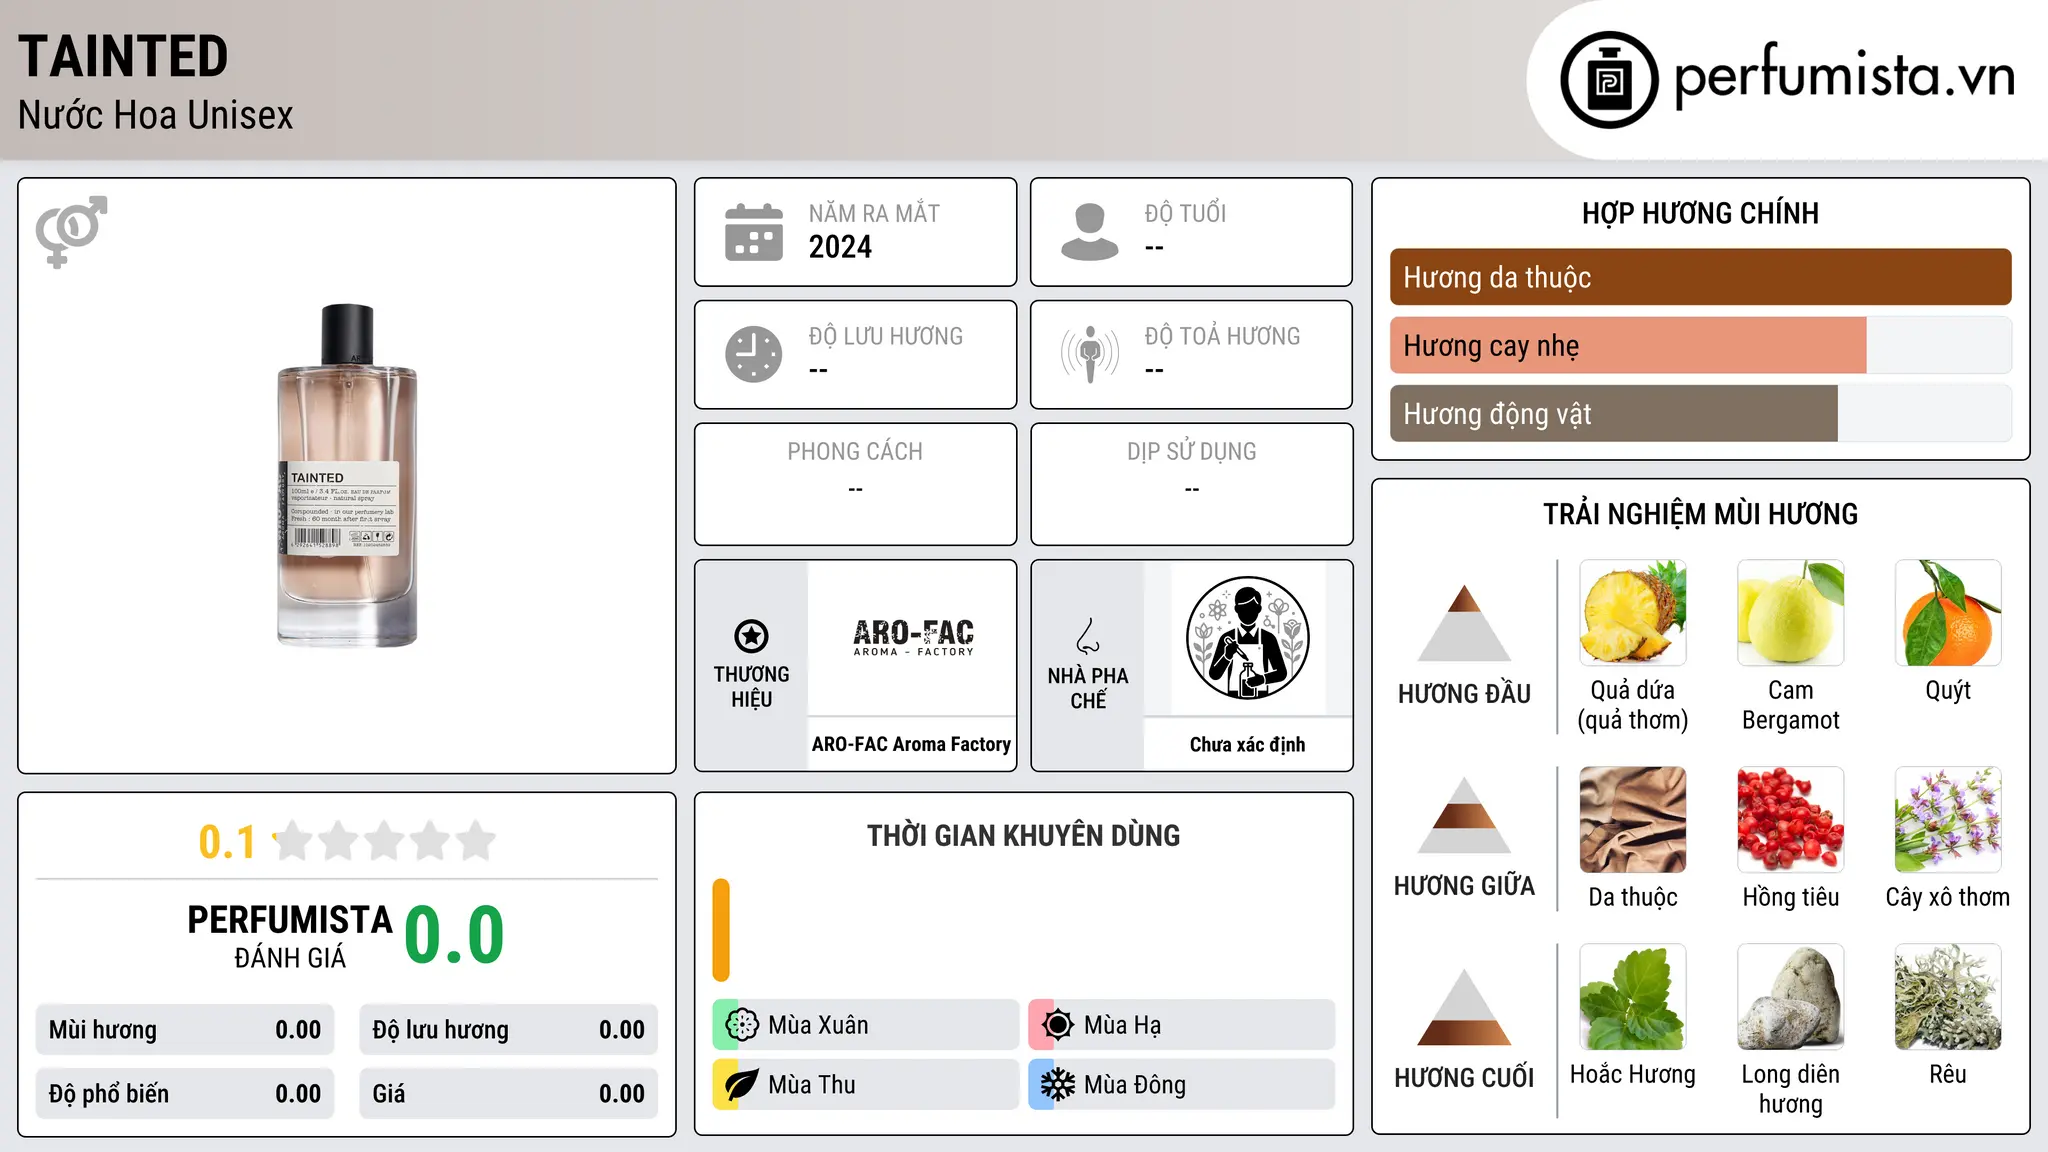This screenshot has width=2048, height=1152.
Task: Open the Cây xô thơm sage image
Action: point(1948,820)
